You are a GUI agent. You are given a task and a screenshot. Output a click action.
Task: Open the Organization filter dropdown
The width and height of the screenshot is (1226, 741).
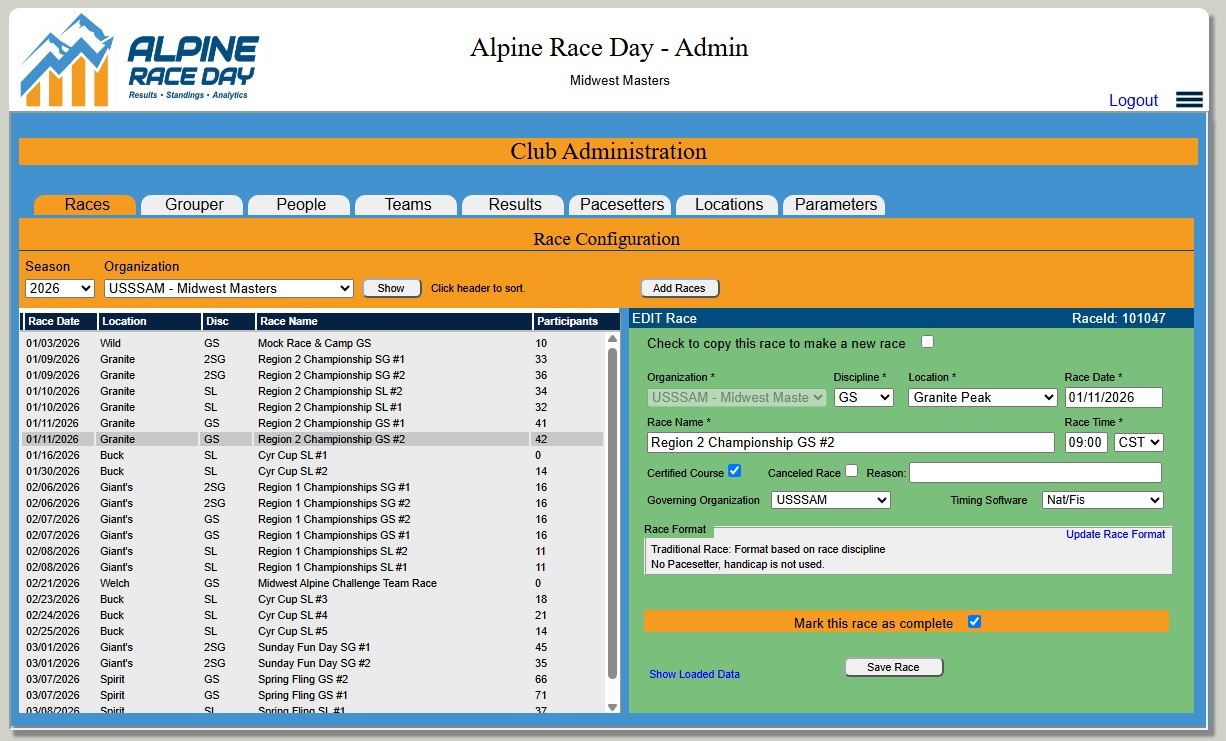[229, 288]
